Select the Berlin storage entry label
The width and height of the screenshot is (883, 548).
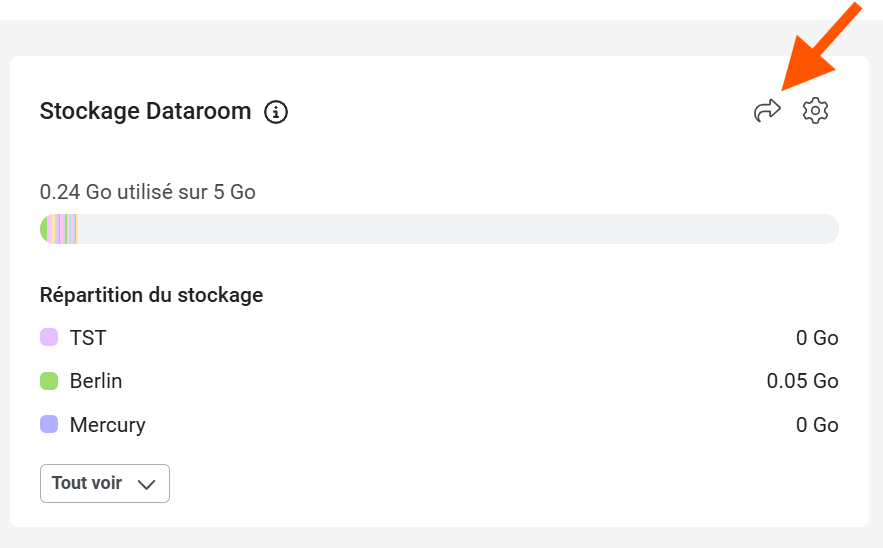tap(96, 381)
